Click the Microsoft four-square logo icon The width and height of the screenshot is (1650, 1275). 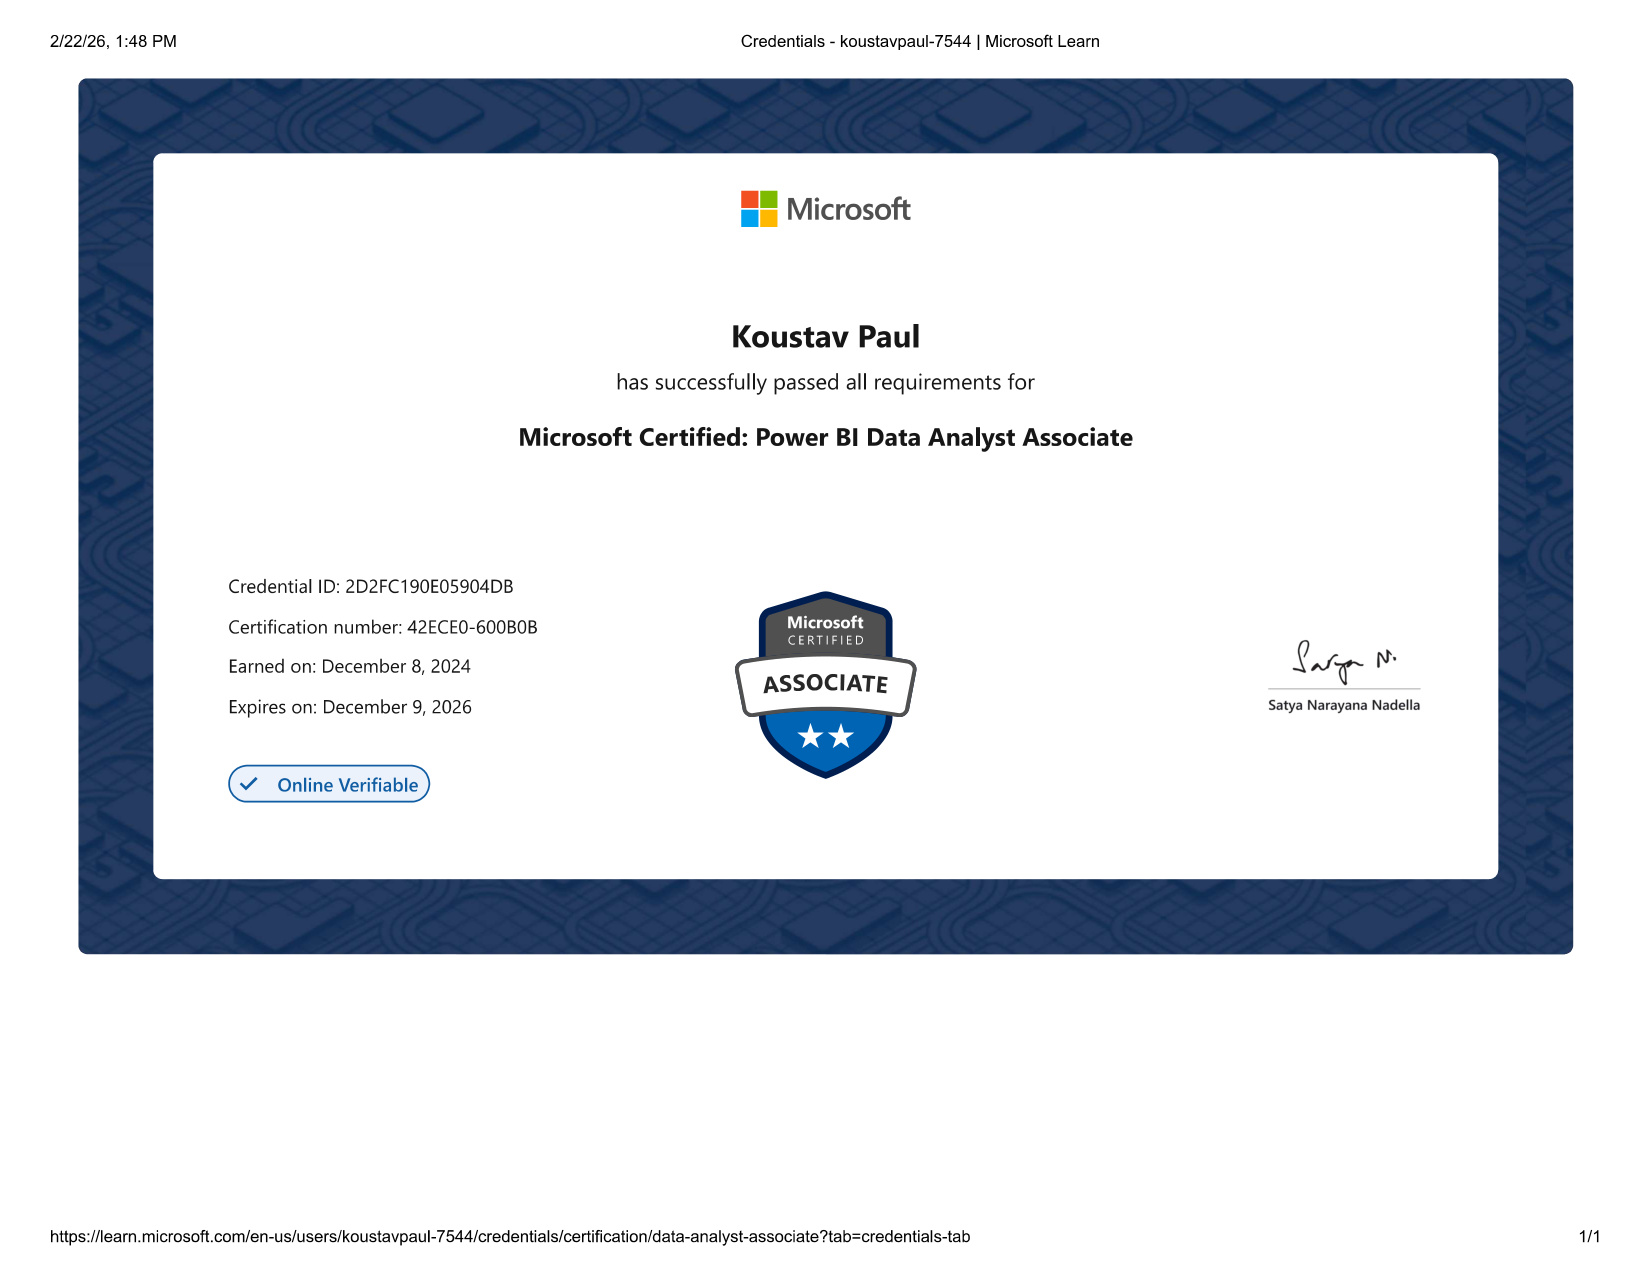(x=759, y=209)
